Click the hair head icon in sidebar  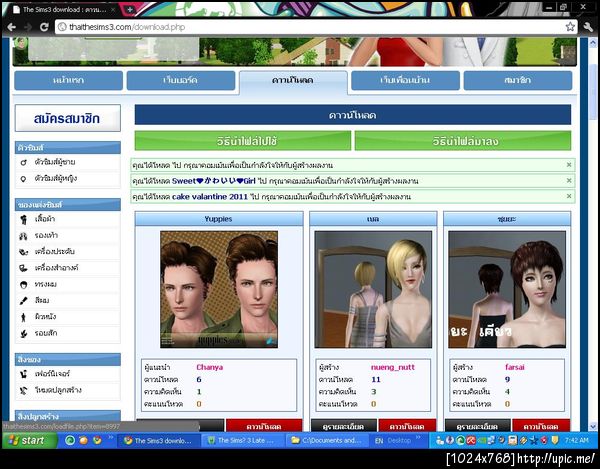pos(23,285)
